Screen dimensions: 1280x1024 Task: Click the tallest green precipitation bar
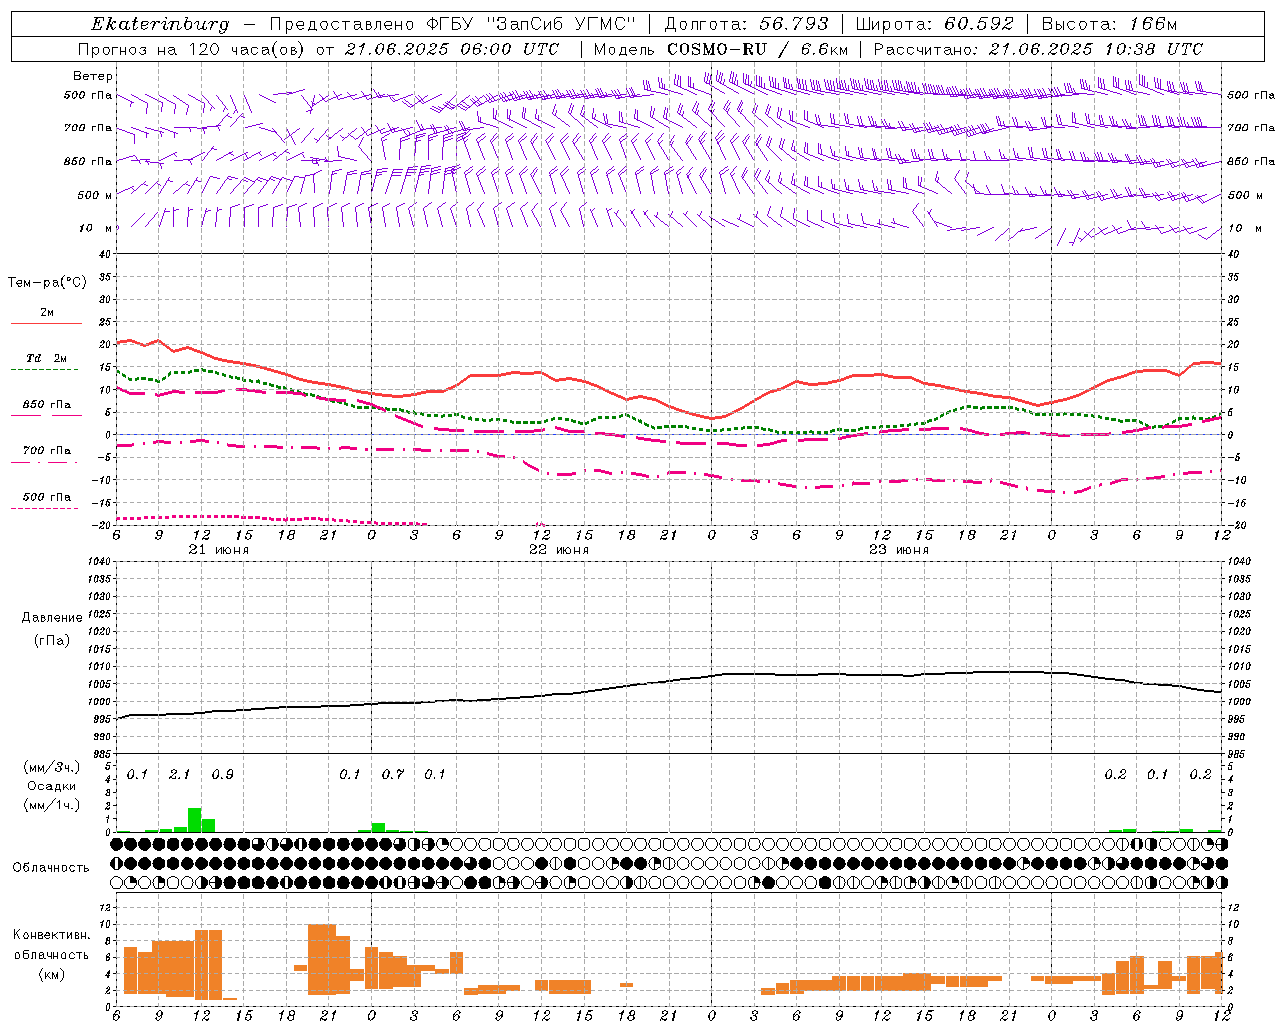coord(195,820)
